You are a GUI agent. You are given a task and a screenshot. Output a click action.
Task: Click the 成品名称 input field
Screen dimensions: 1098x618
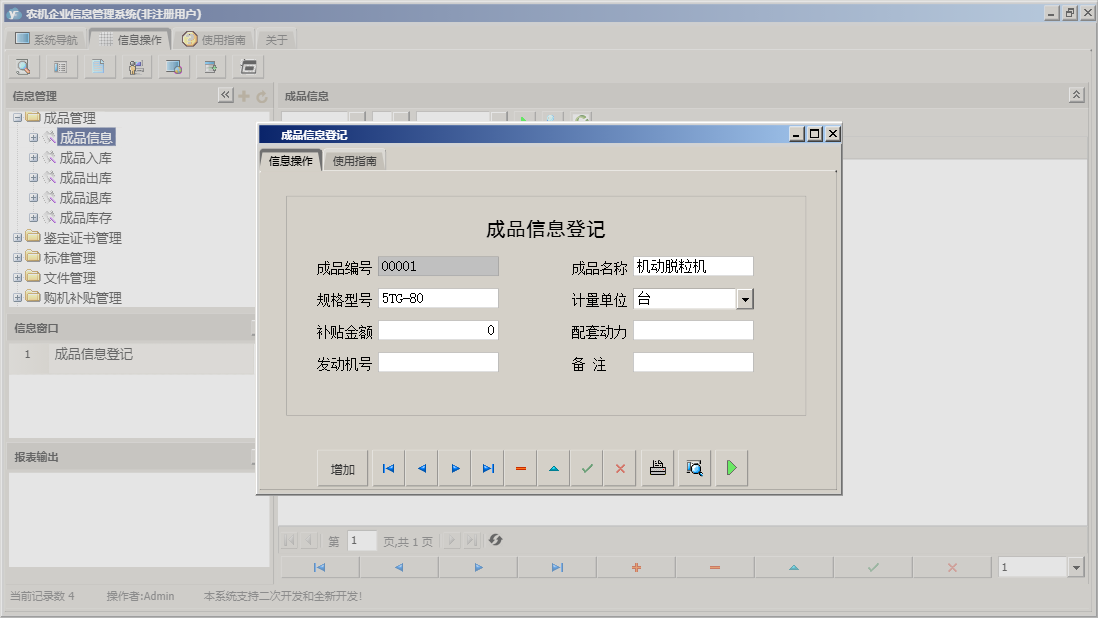click(693, 266)
